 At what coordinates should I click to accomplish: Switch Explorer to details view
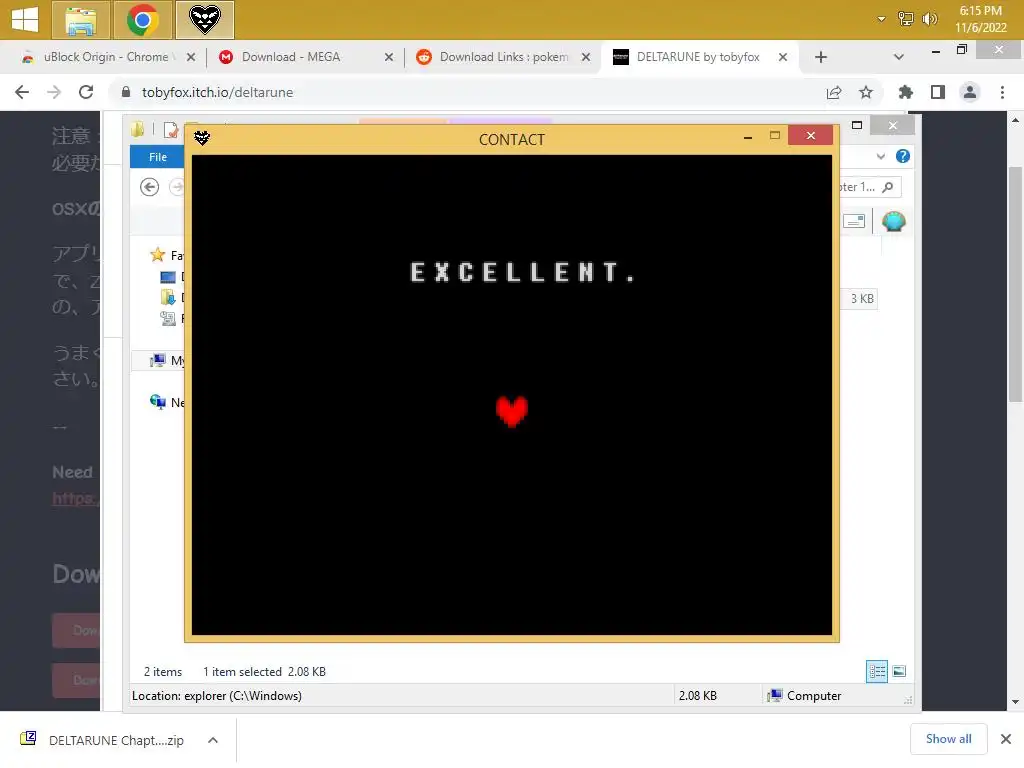[x=876, y=671]
